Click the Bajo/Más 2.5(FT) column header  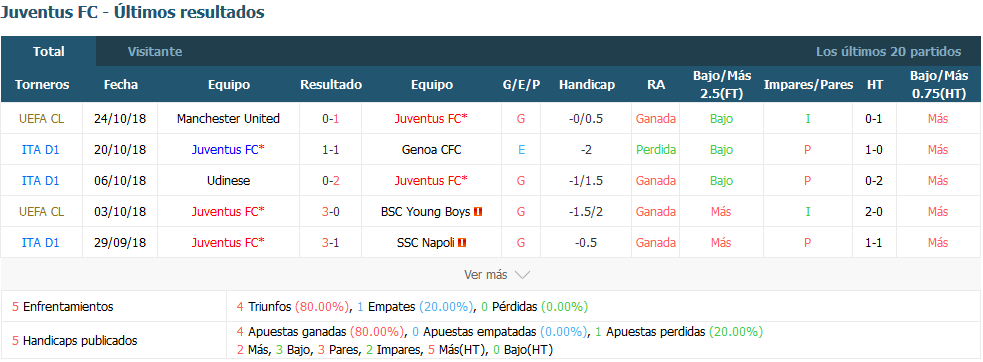click(722, 84)
